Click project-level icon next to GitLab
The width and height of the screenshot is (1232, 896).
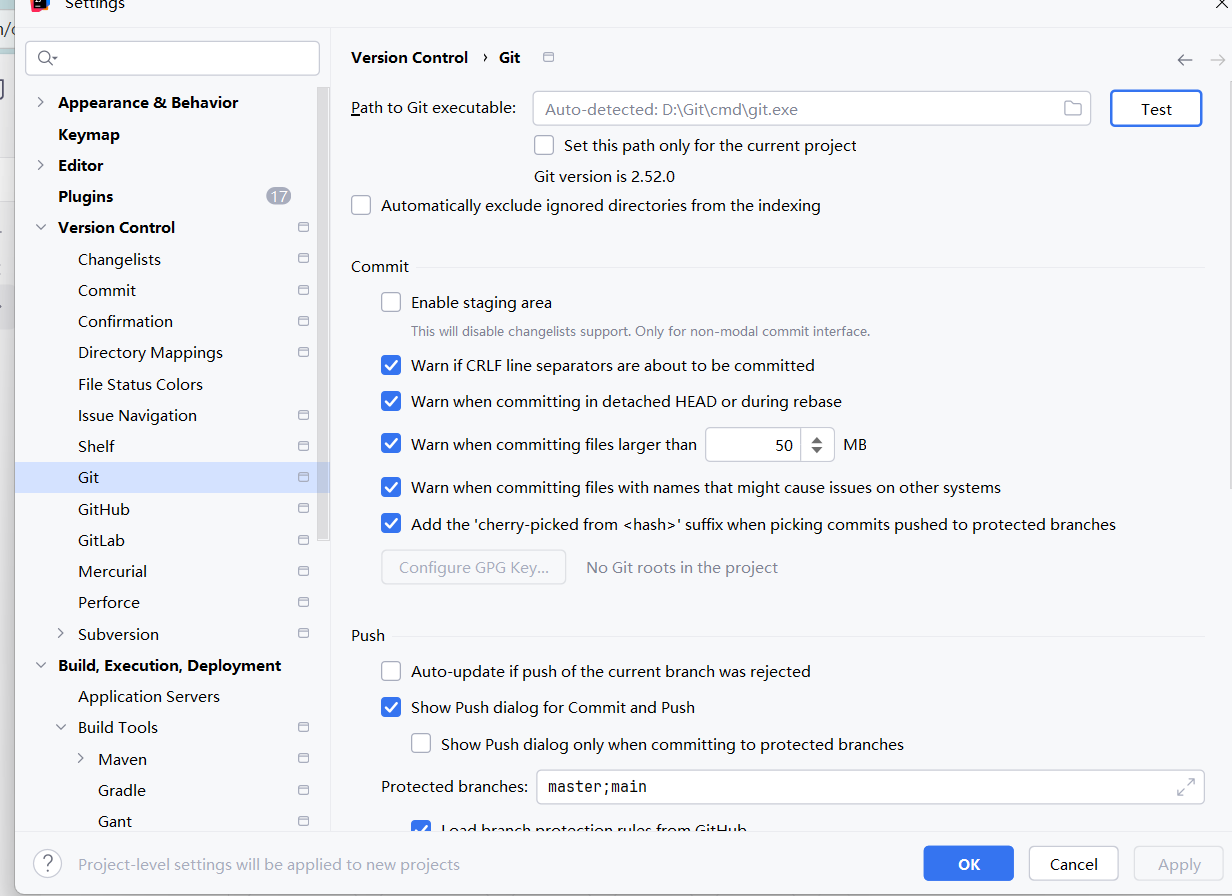pyautogui.click(x=303, y=540)
